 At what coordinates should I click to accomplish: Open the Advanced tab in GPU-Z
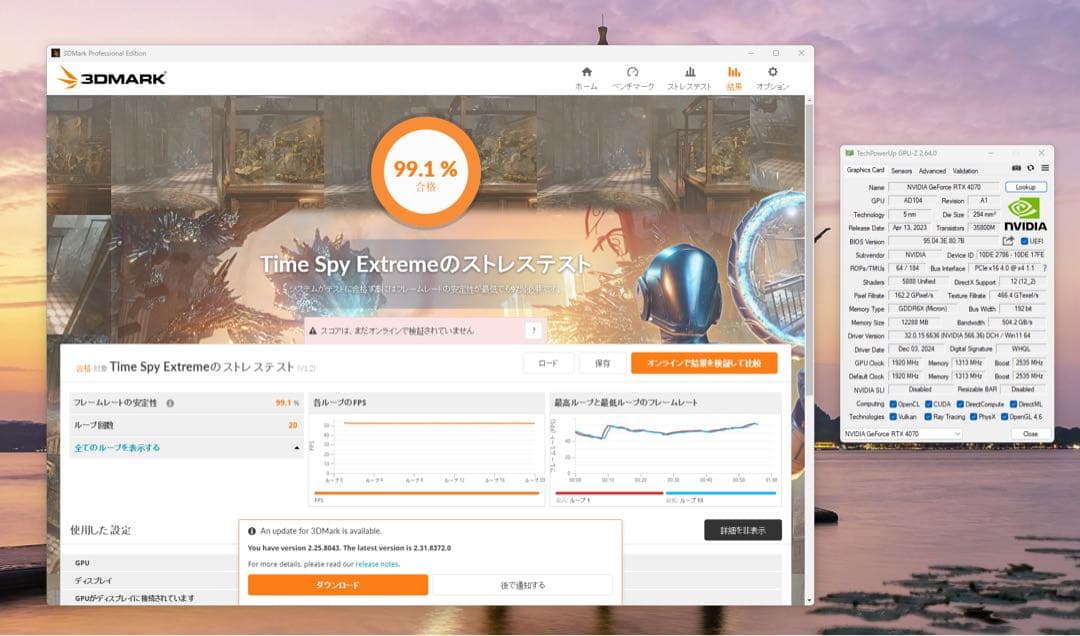click(932, 171)
